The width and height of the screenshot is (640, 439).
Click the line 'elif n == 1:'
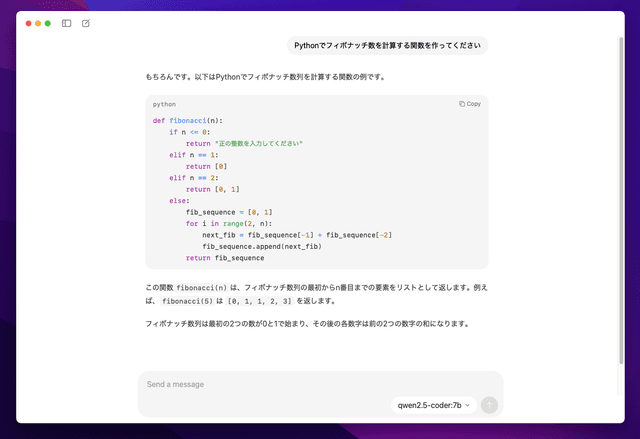tap(194, 155)
